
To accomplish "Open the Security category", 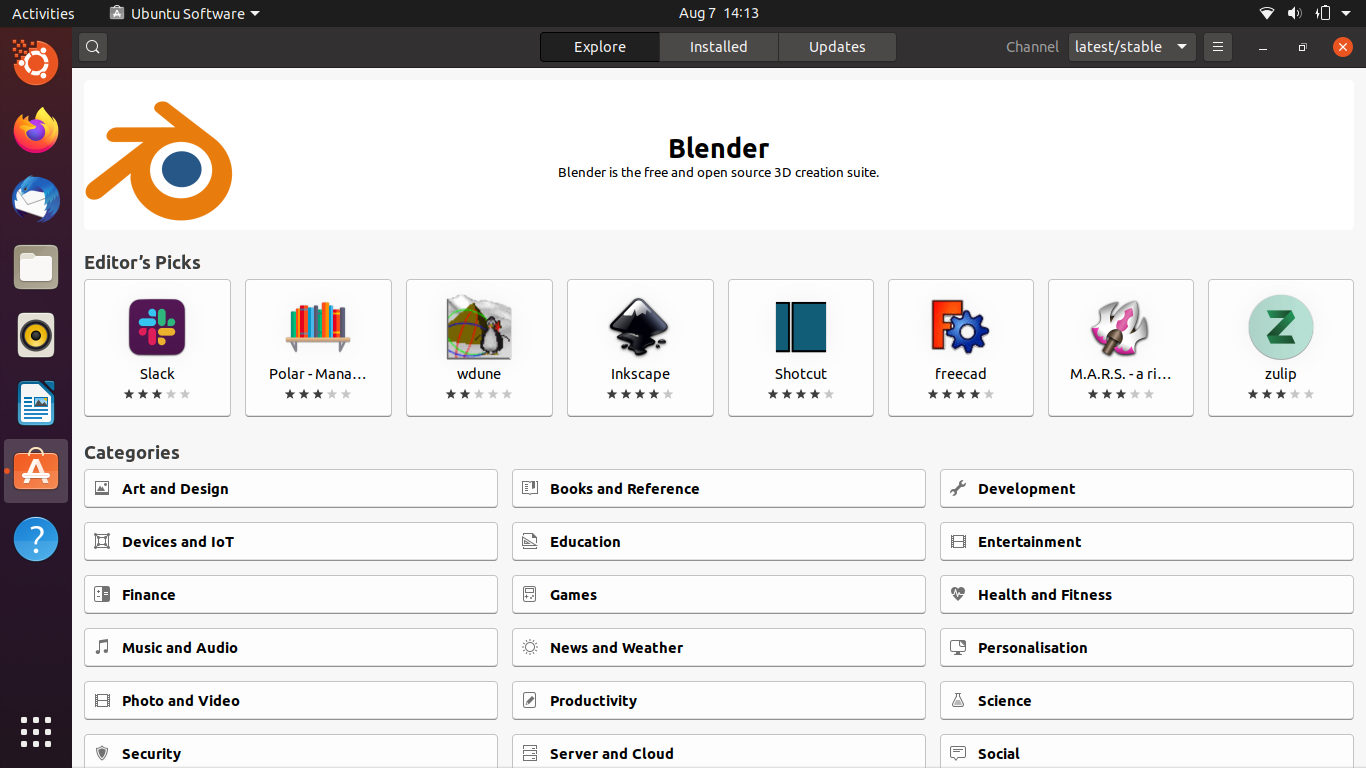I will [291, 752].
